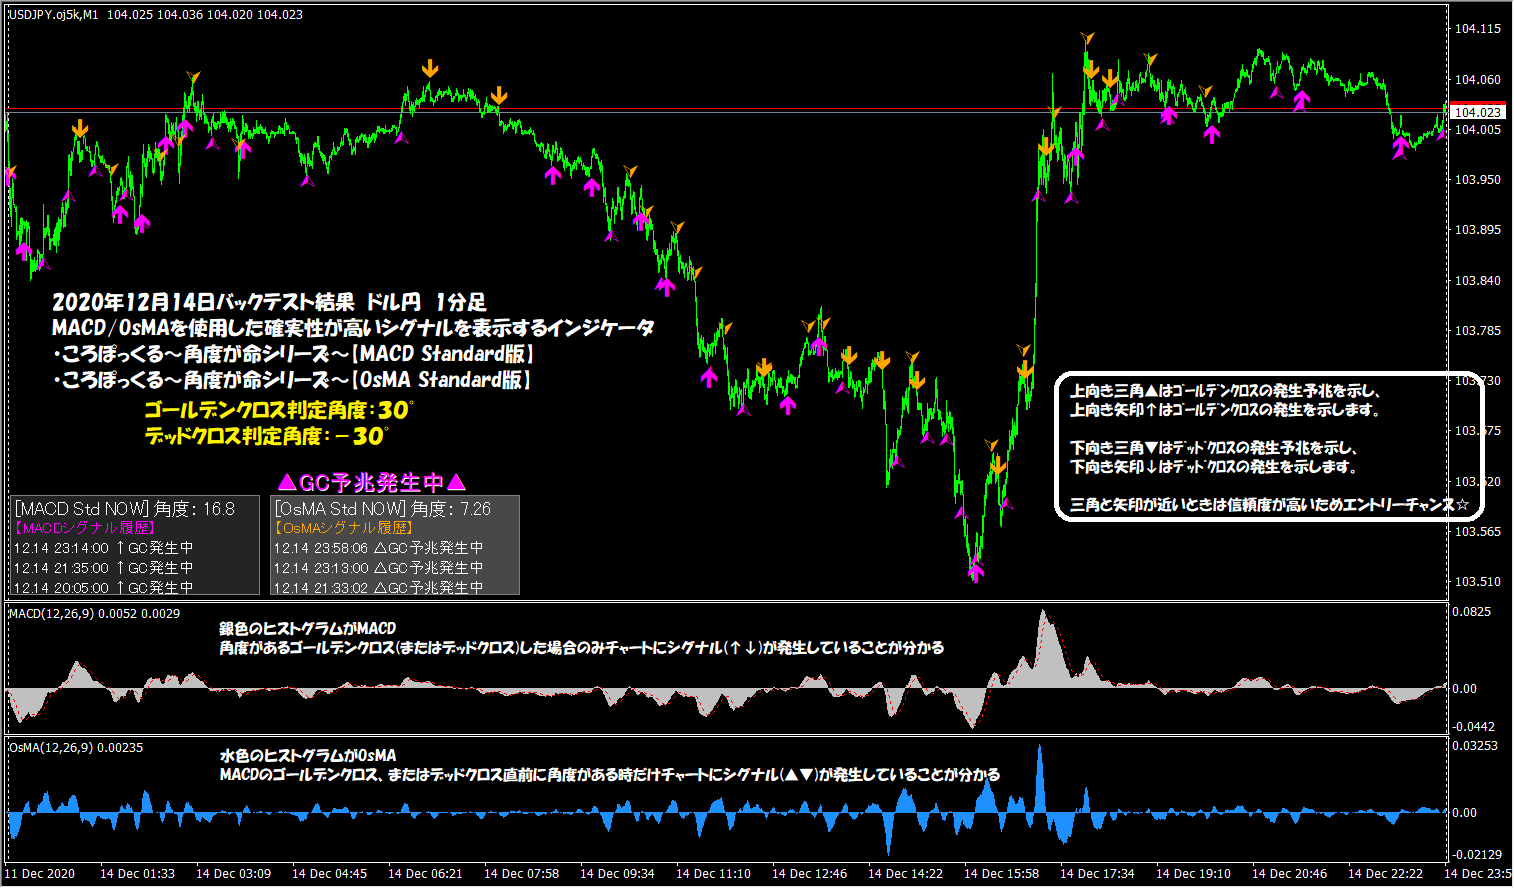The width and height of the screenshot is (1514, 888).
Task: Click the 104.115 price axis value
Action: coord(1477,29)
